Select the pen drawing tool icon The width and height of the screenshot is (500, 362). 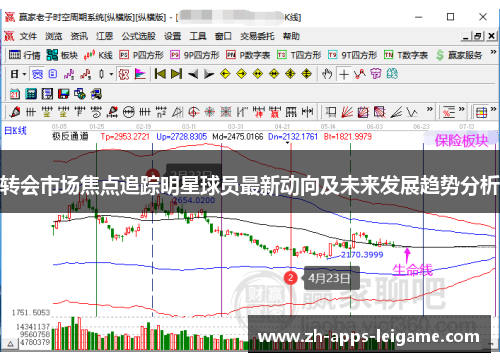pyautogui.click(x=15, y=112)
